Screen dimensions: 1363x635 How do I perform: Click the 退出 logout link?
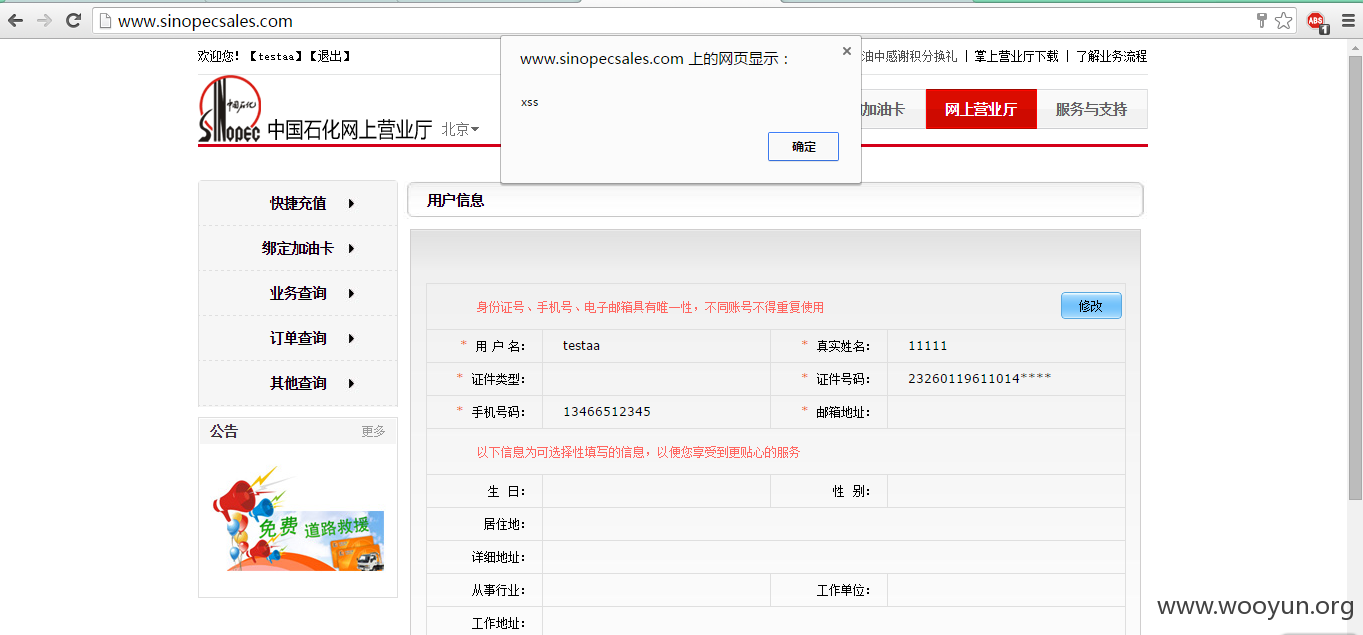(x=329, y=57)
